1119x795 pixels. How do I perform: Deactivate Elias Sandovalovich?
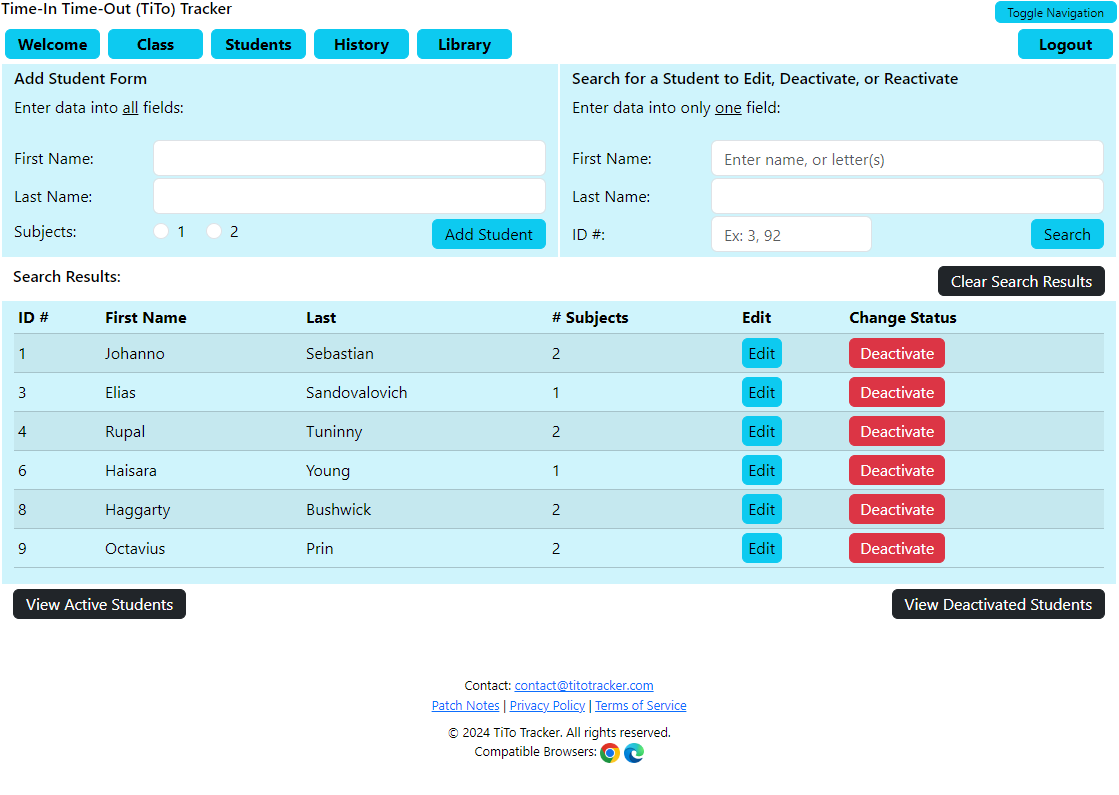[896, 392]
